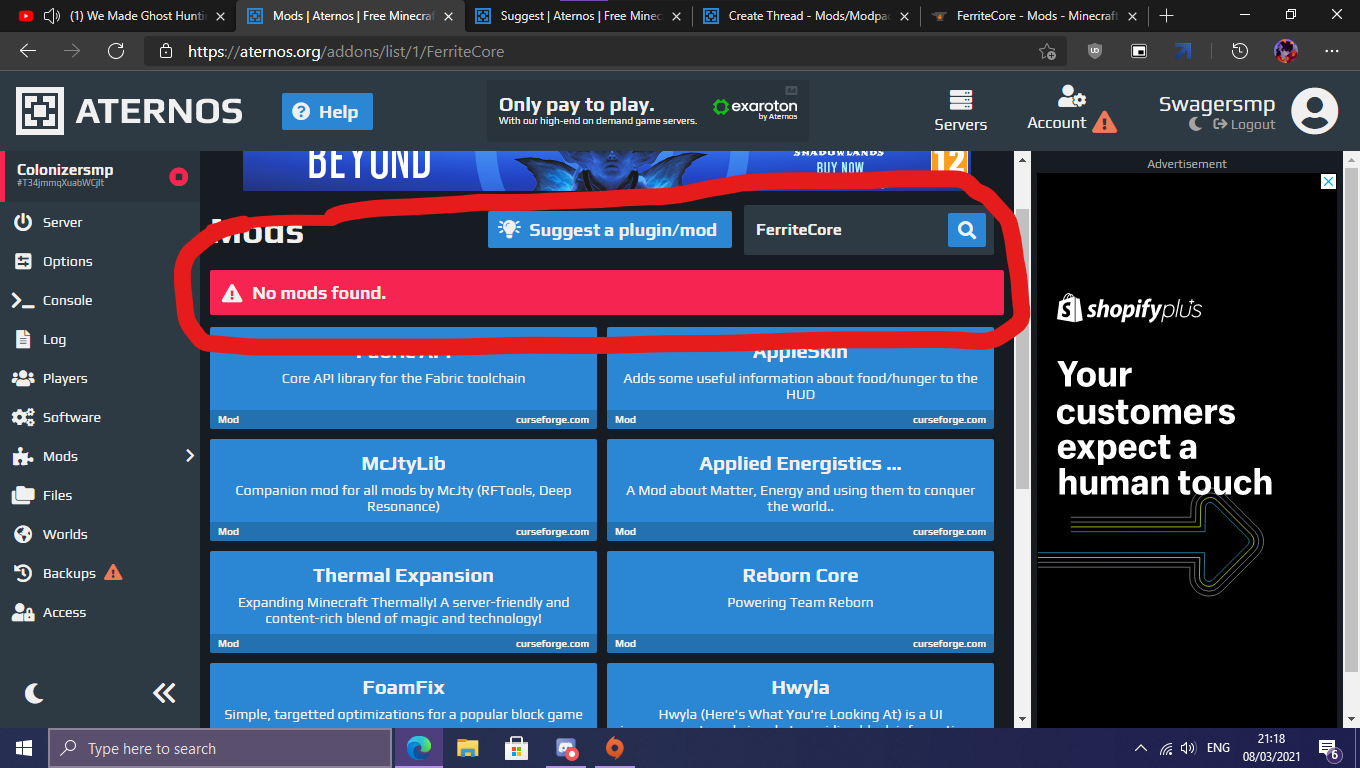Open the volume control in the system tray
The height and width of the screenshot is (768, 1360).
[1188, 748]
